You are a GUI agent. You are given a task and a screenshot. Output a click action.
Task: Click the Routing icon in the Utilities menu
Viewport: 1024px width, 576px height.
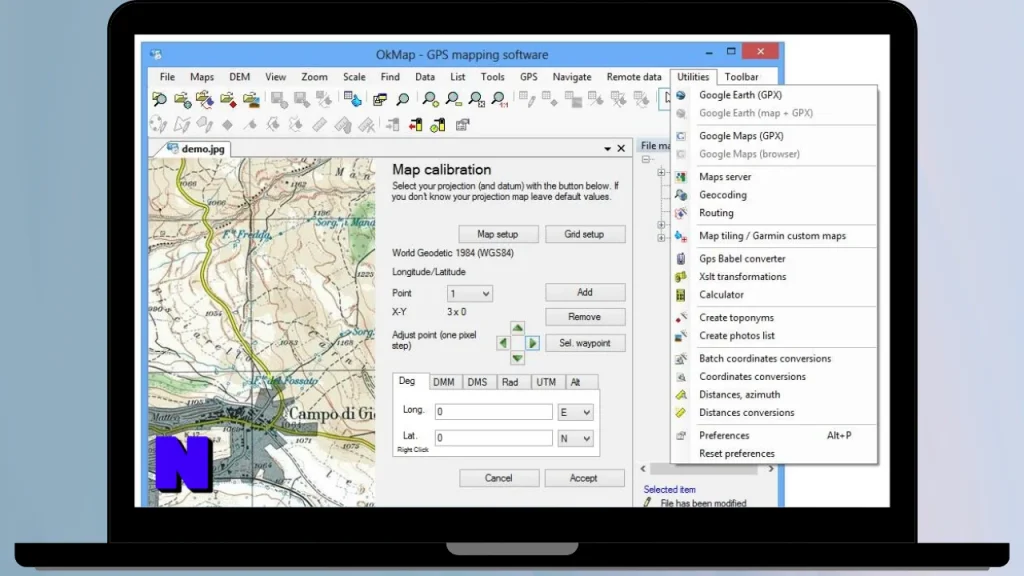click(680, 213)
